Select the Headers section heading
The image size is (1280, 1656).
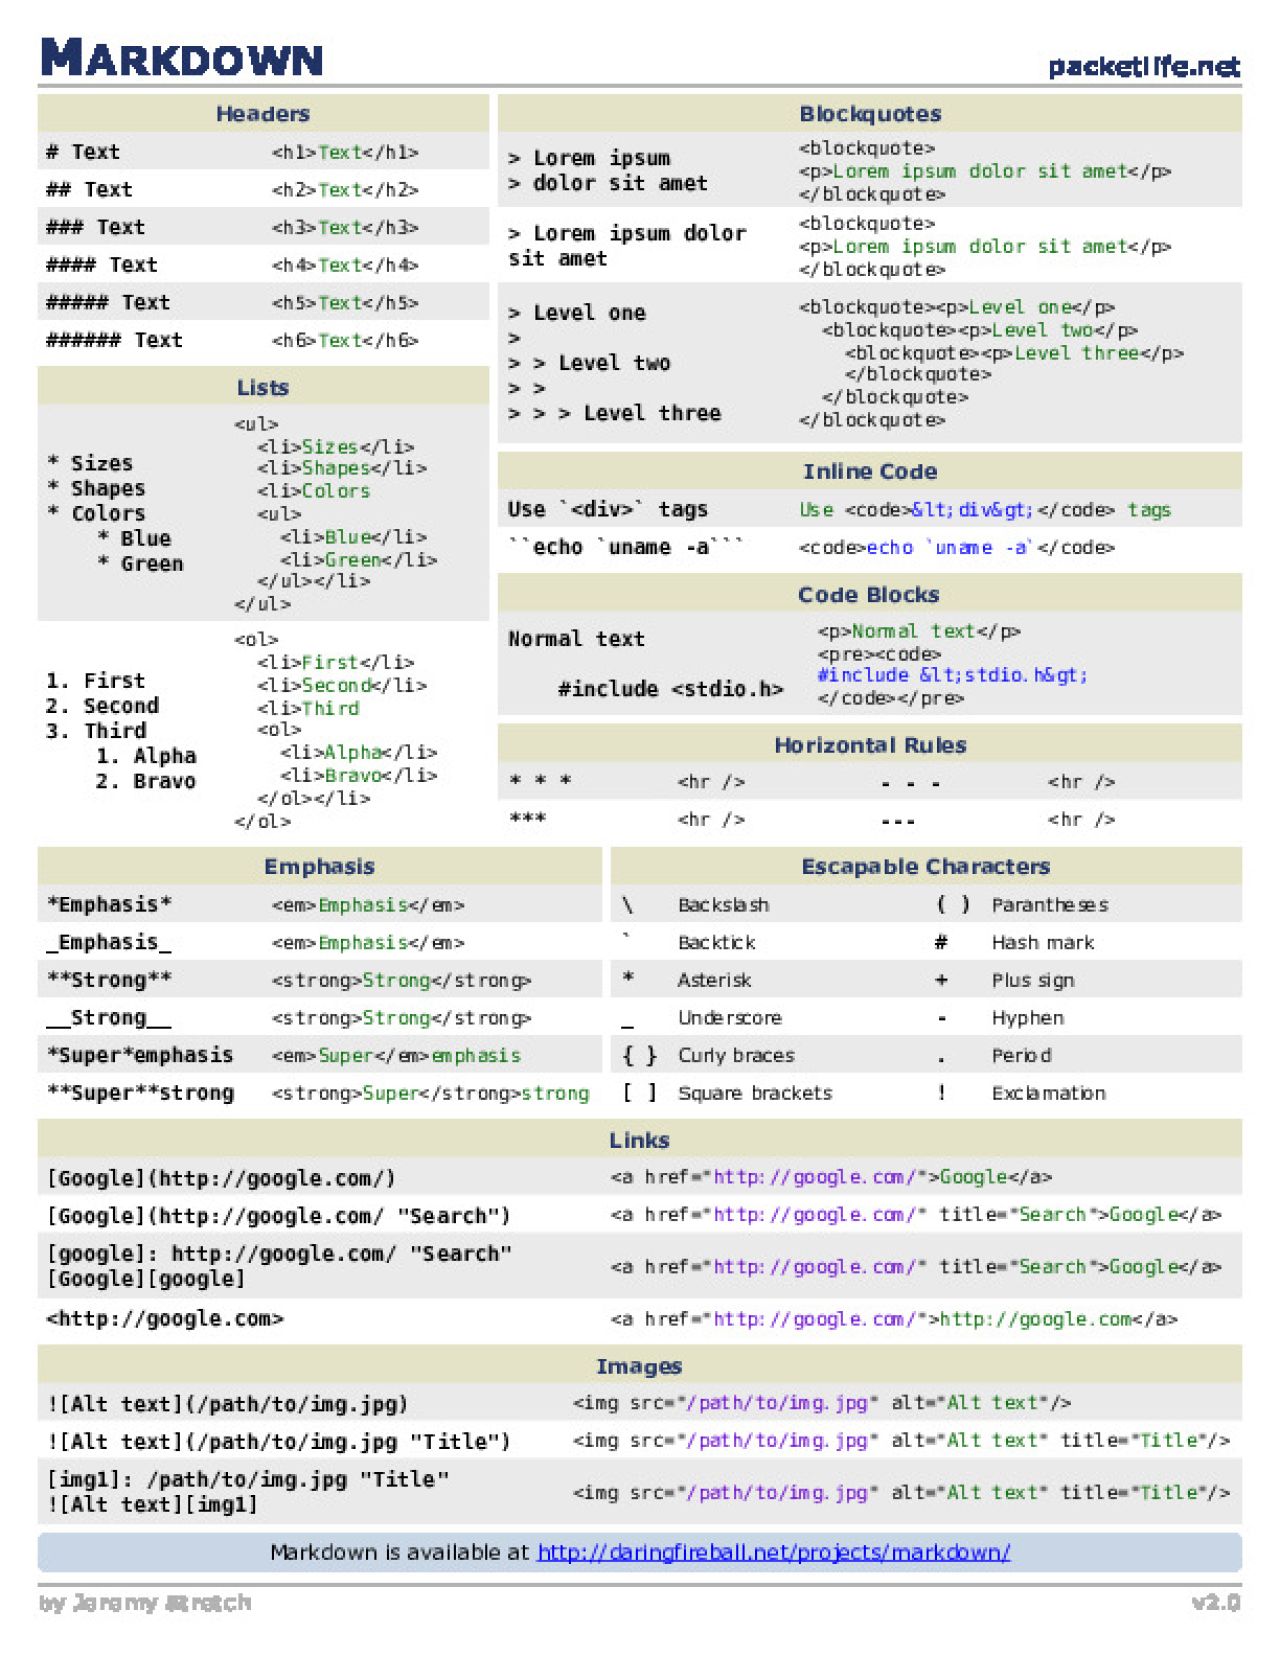[x=263, y=113]
